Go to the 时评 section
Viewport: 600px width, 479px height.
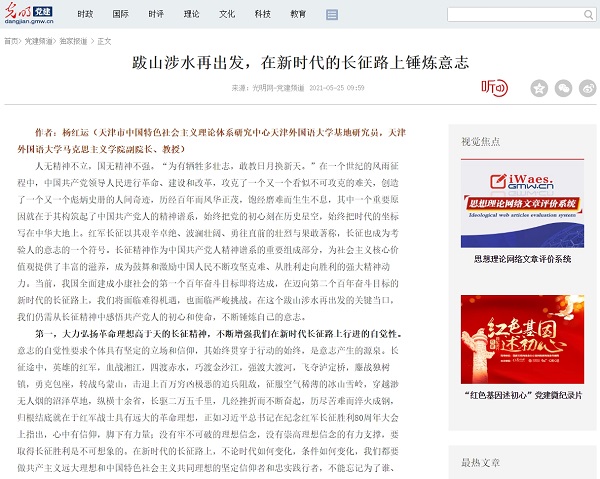pos(156,16)
